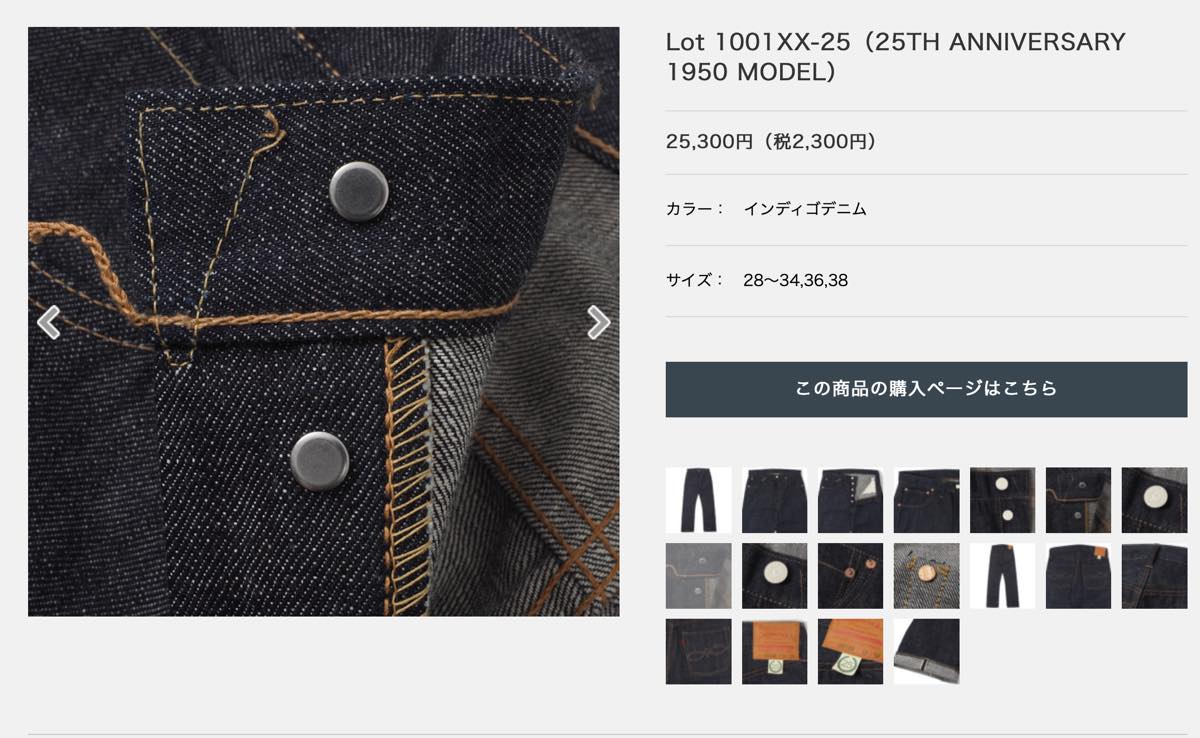Select the back waist with leather patch thumbnail
1200x738 pixels.
[x=1078, y=576]
